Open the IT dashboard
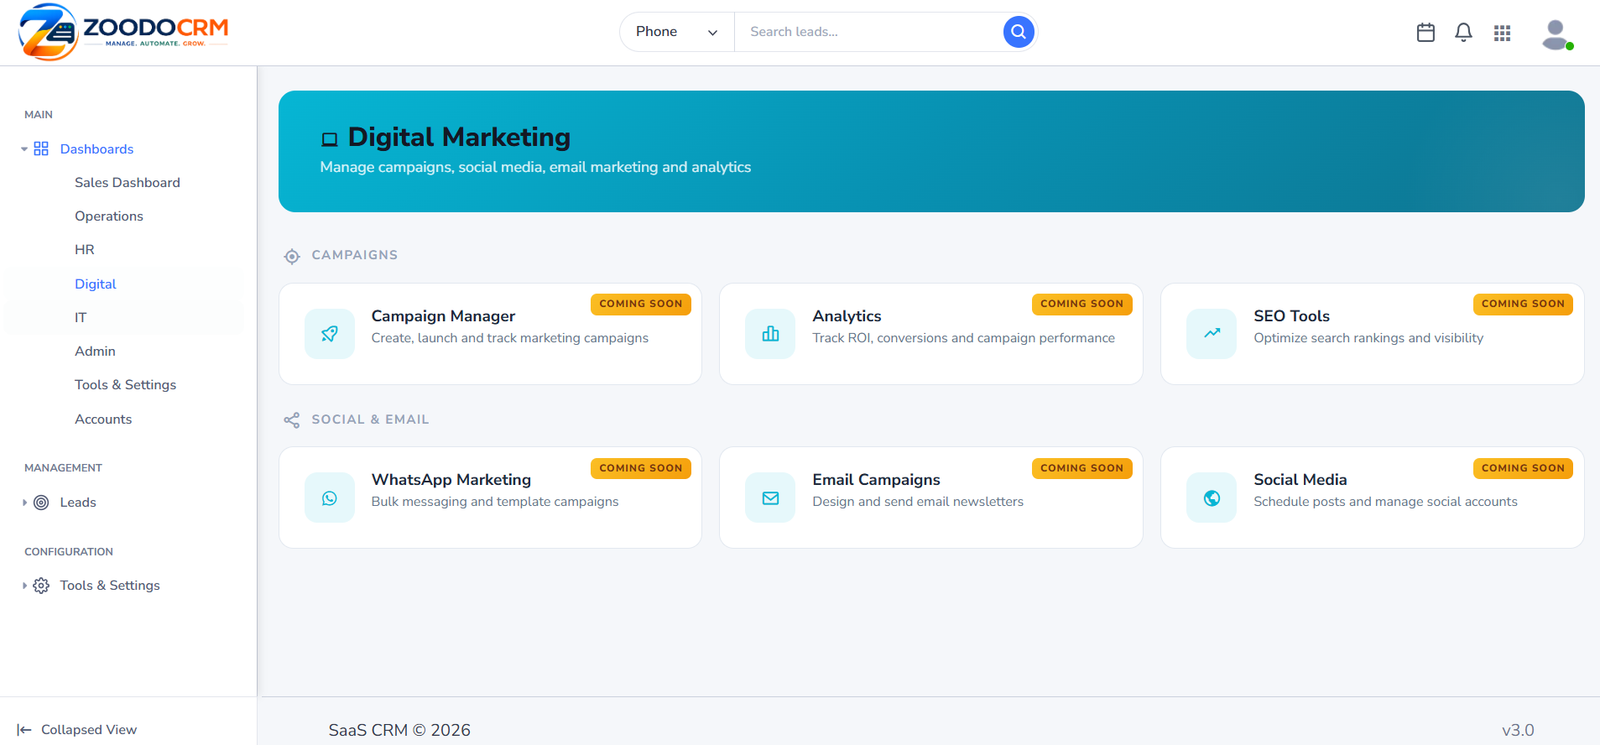Image resolution: width=1600 pixels, height=745 pixels. [x=81, y=318]
